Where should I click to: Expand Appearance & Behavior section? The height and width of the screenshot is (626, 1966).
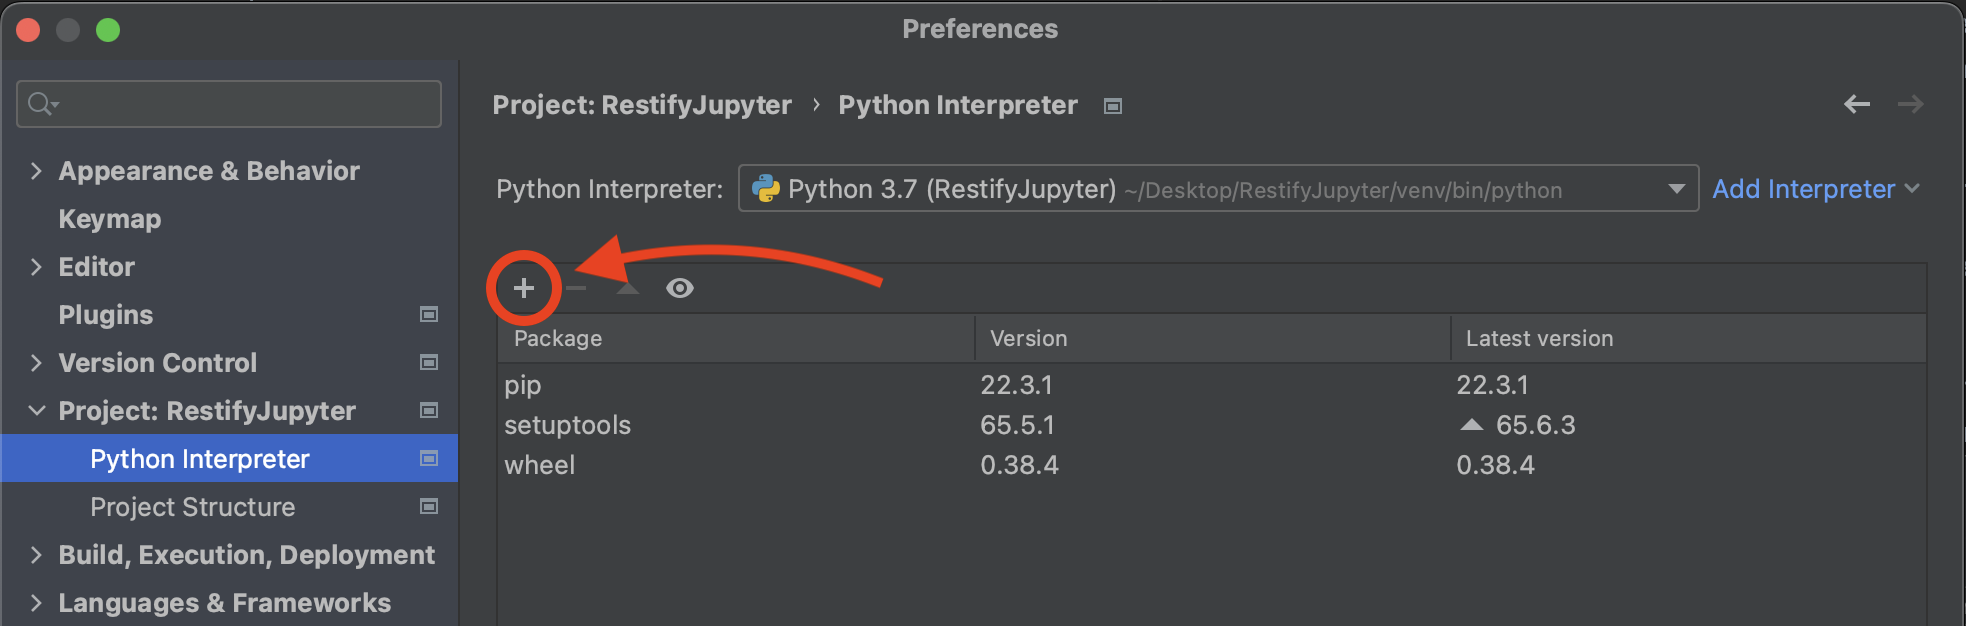point(36,171)
